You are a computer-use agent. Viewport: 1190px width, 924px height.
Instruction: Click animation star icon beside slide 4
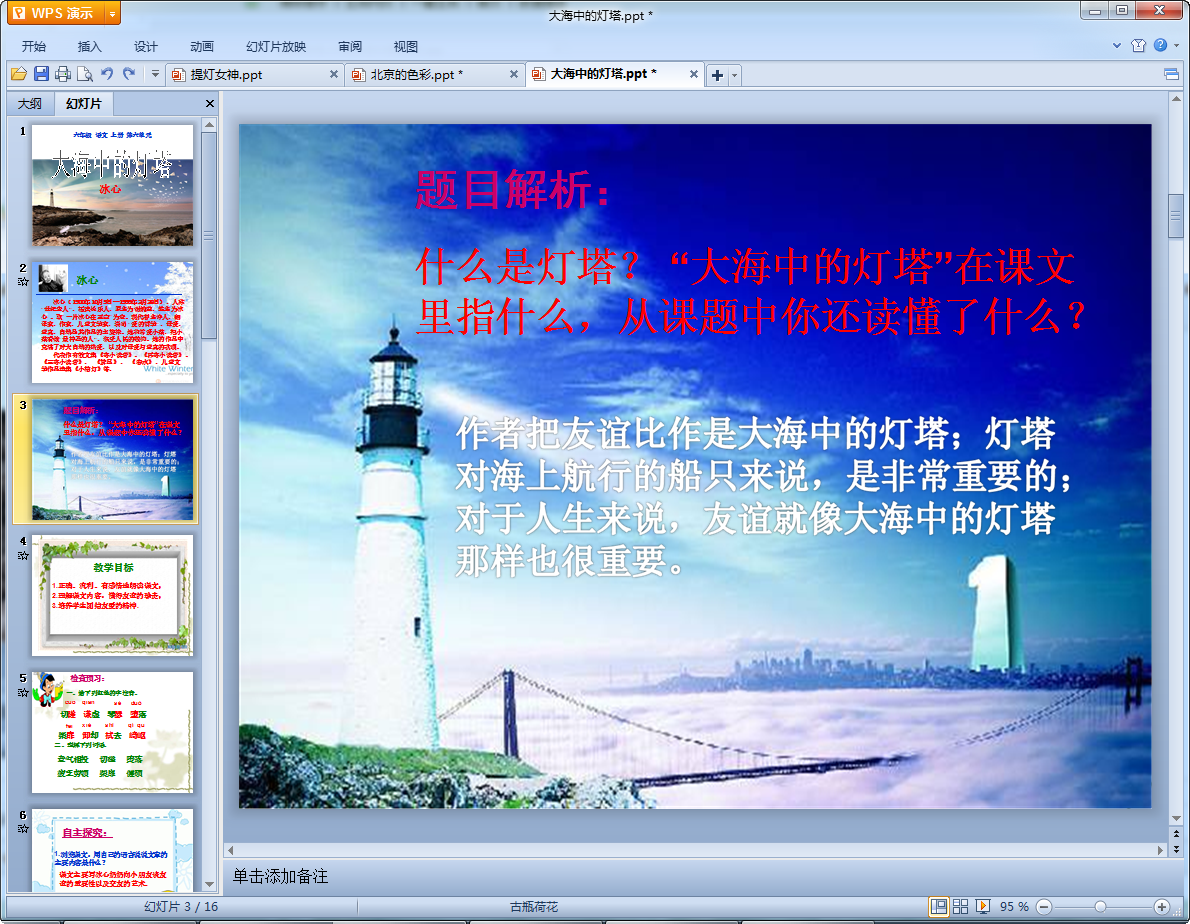(23, 555)
